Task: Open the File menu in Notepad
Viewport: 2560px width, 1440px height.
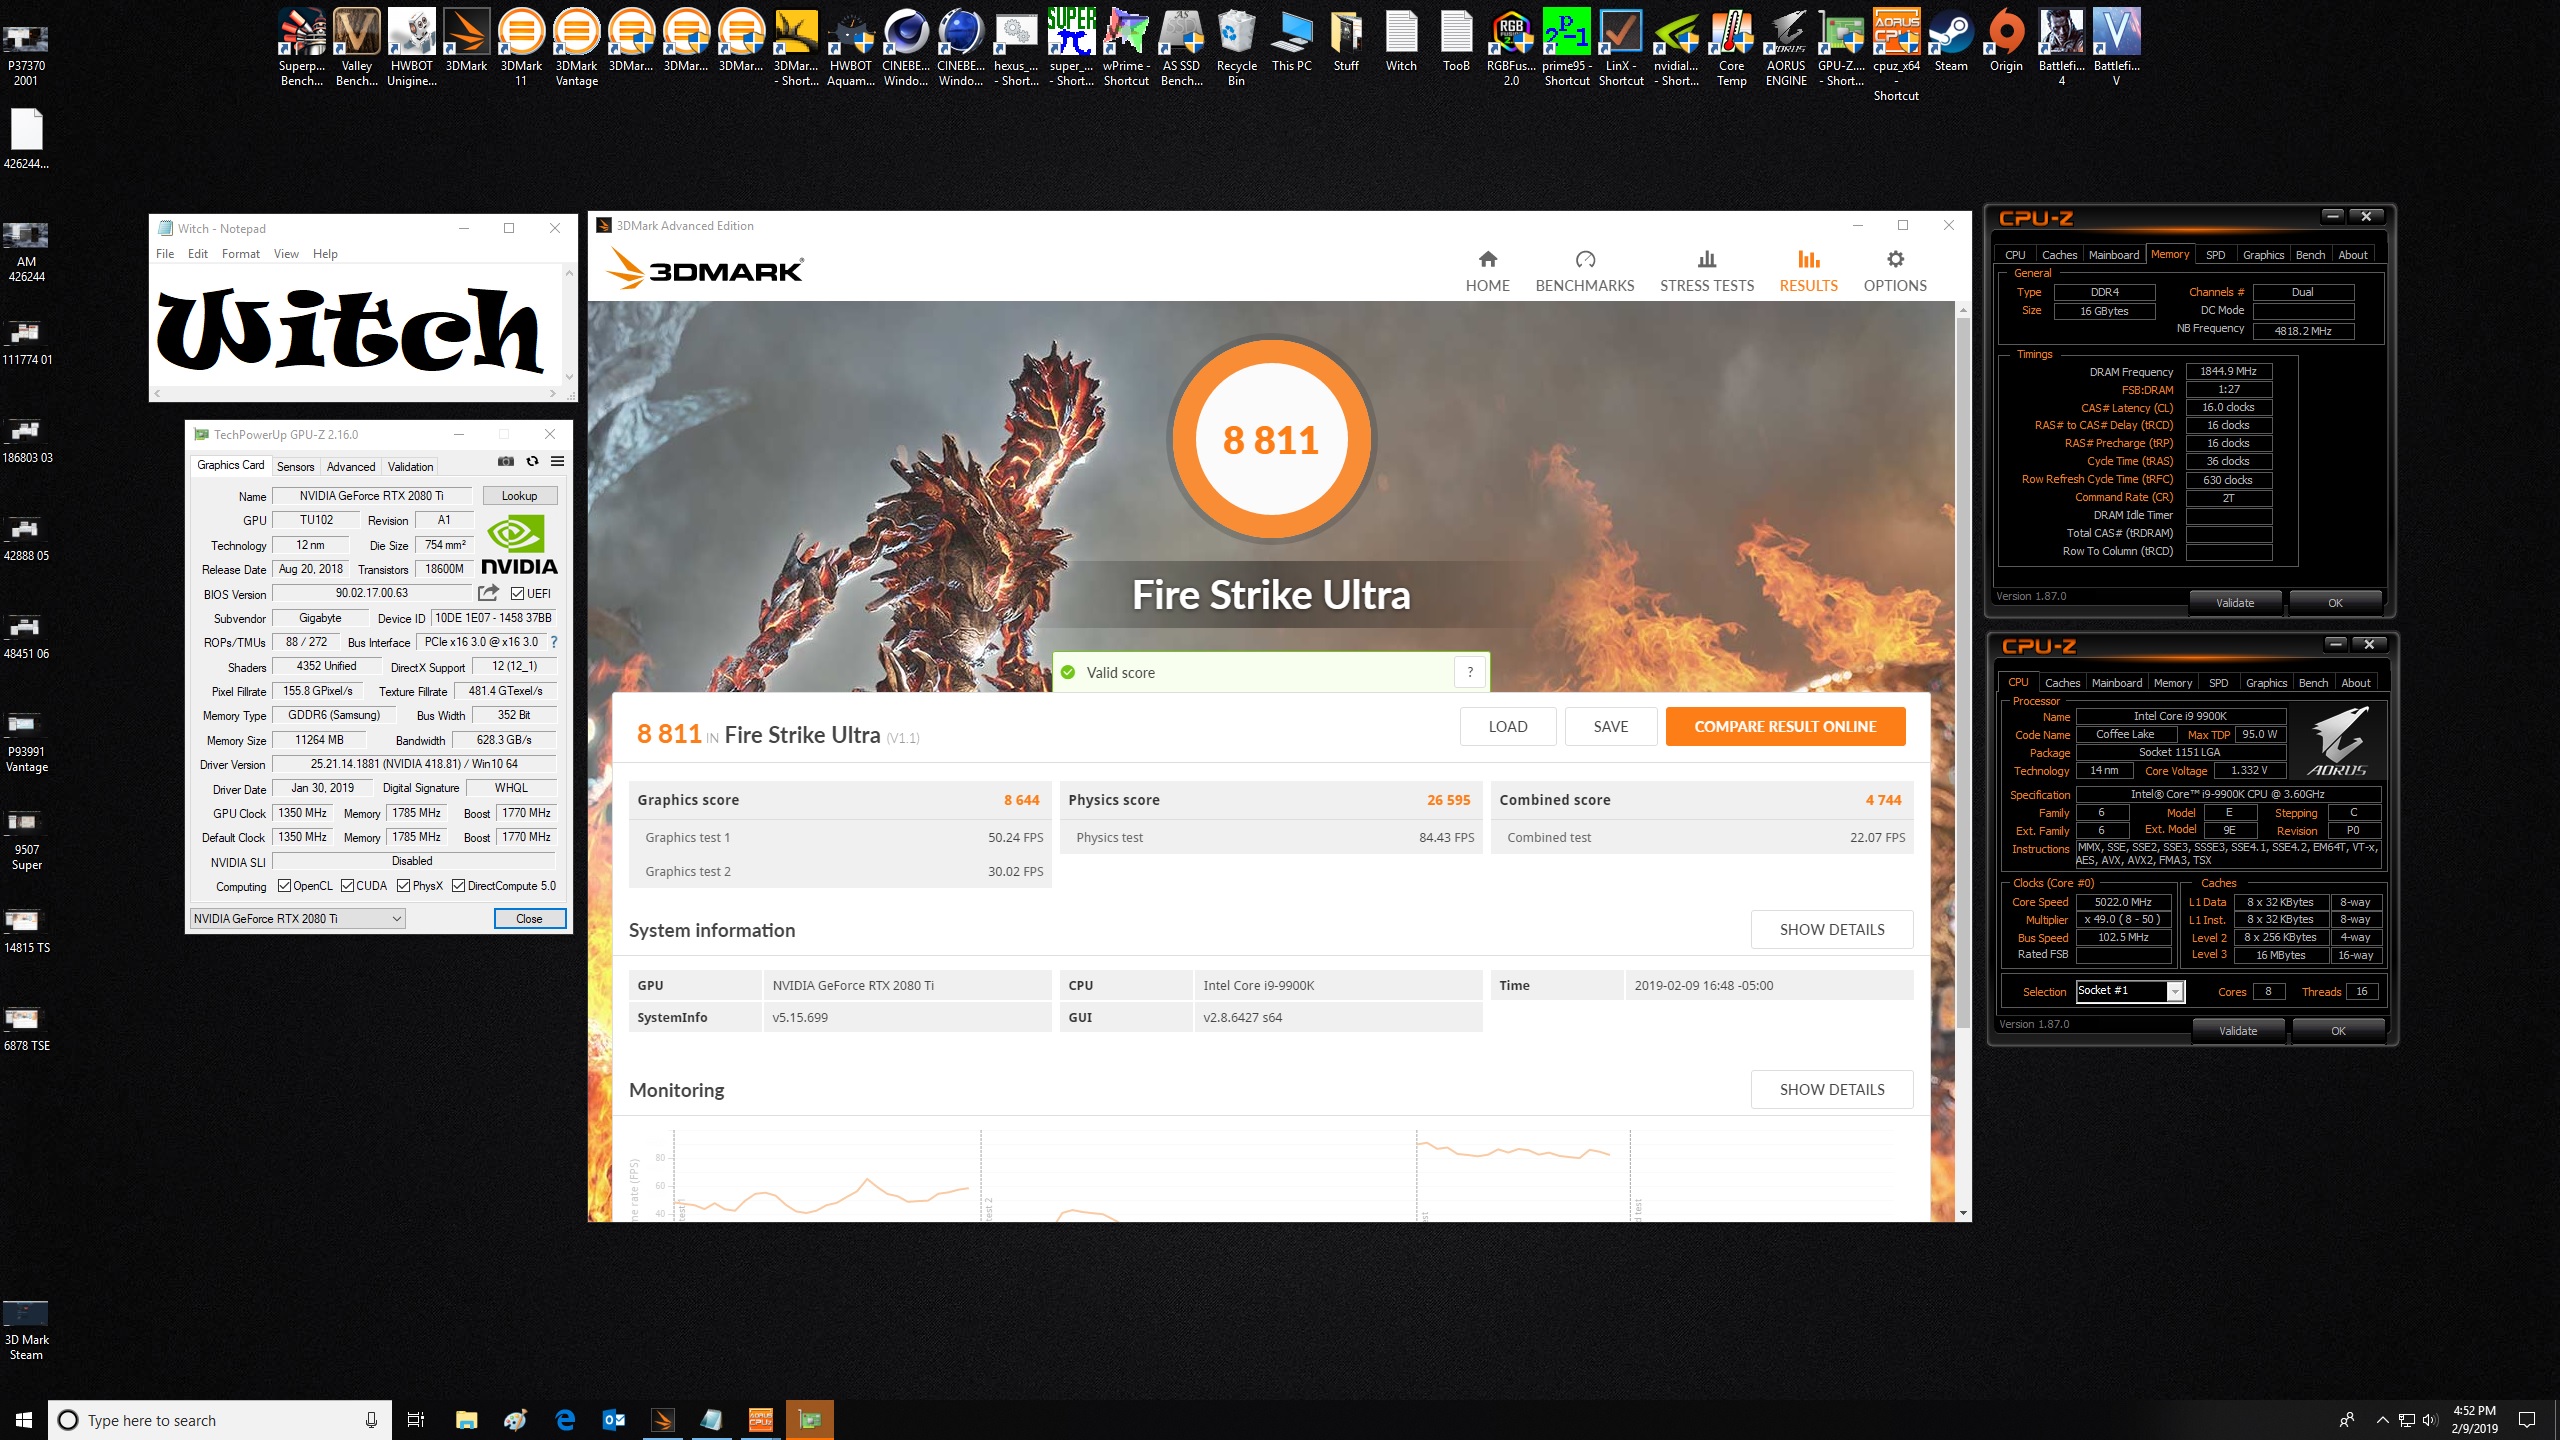Action: click(x=165, y=254)
